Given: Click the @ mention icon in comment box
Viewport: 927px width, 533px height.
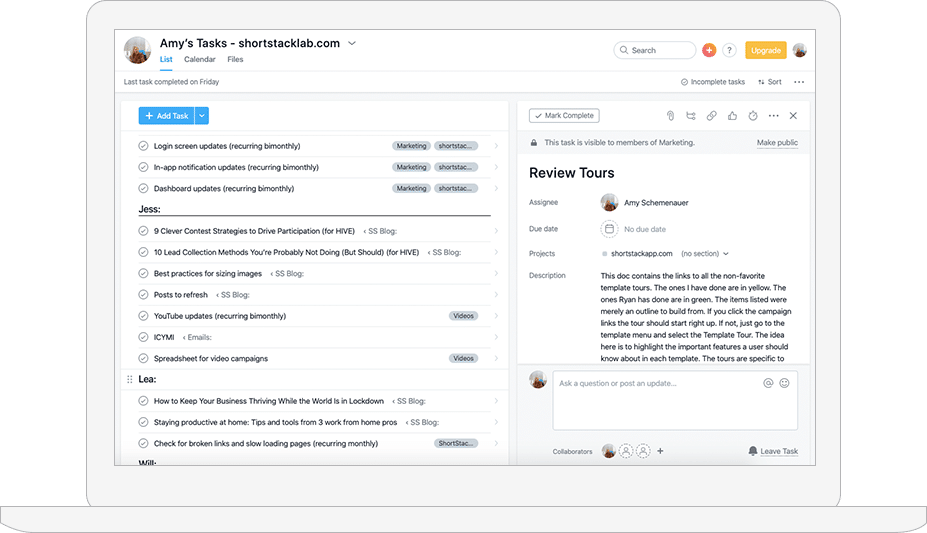Looking at the screenshot, I should click(x=768, y=382).
